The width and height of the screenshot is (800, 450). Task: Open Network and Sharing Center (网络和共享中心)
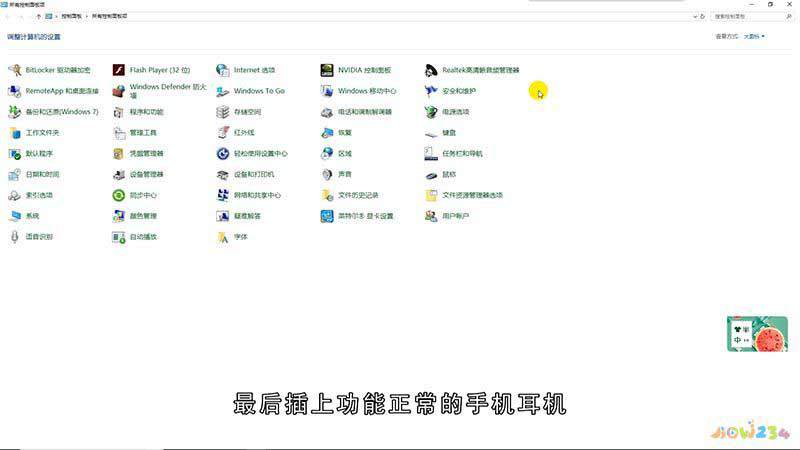[249, 195]
